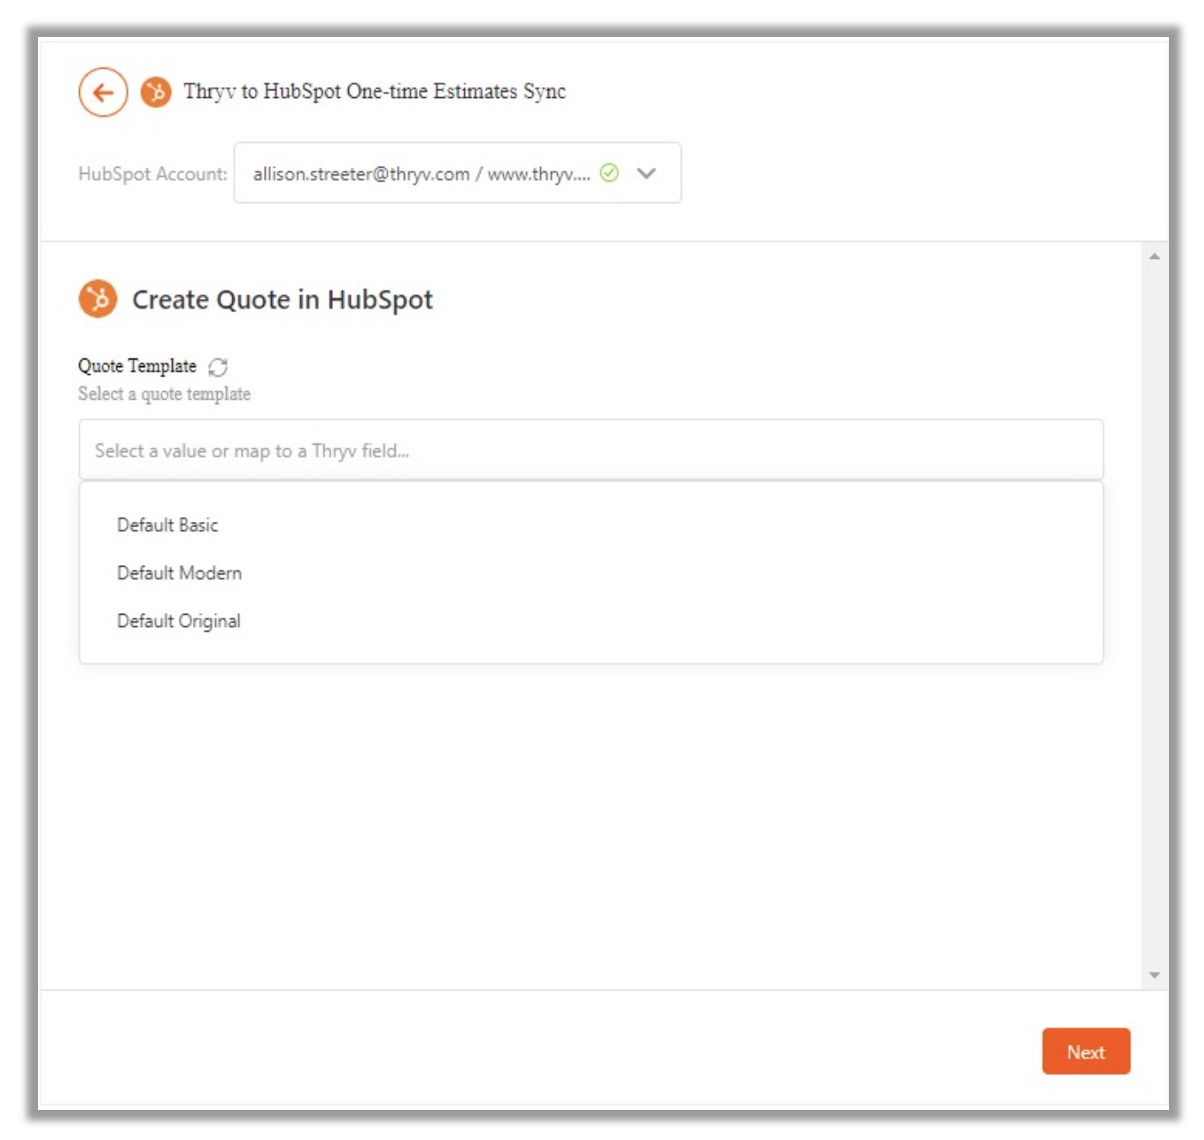Click the 'HubSpot Account:' label
The image size is (1204, 1140).
click(153, 174)
